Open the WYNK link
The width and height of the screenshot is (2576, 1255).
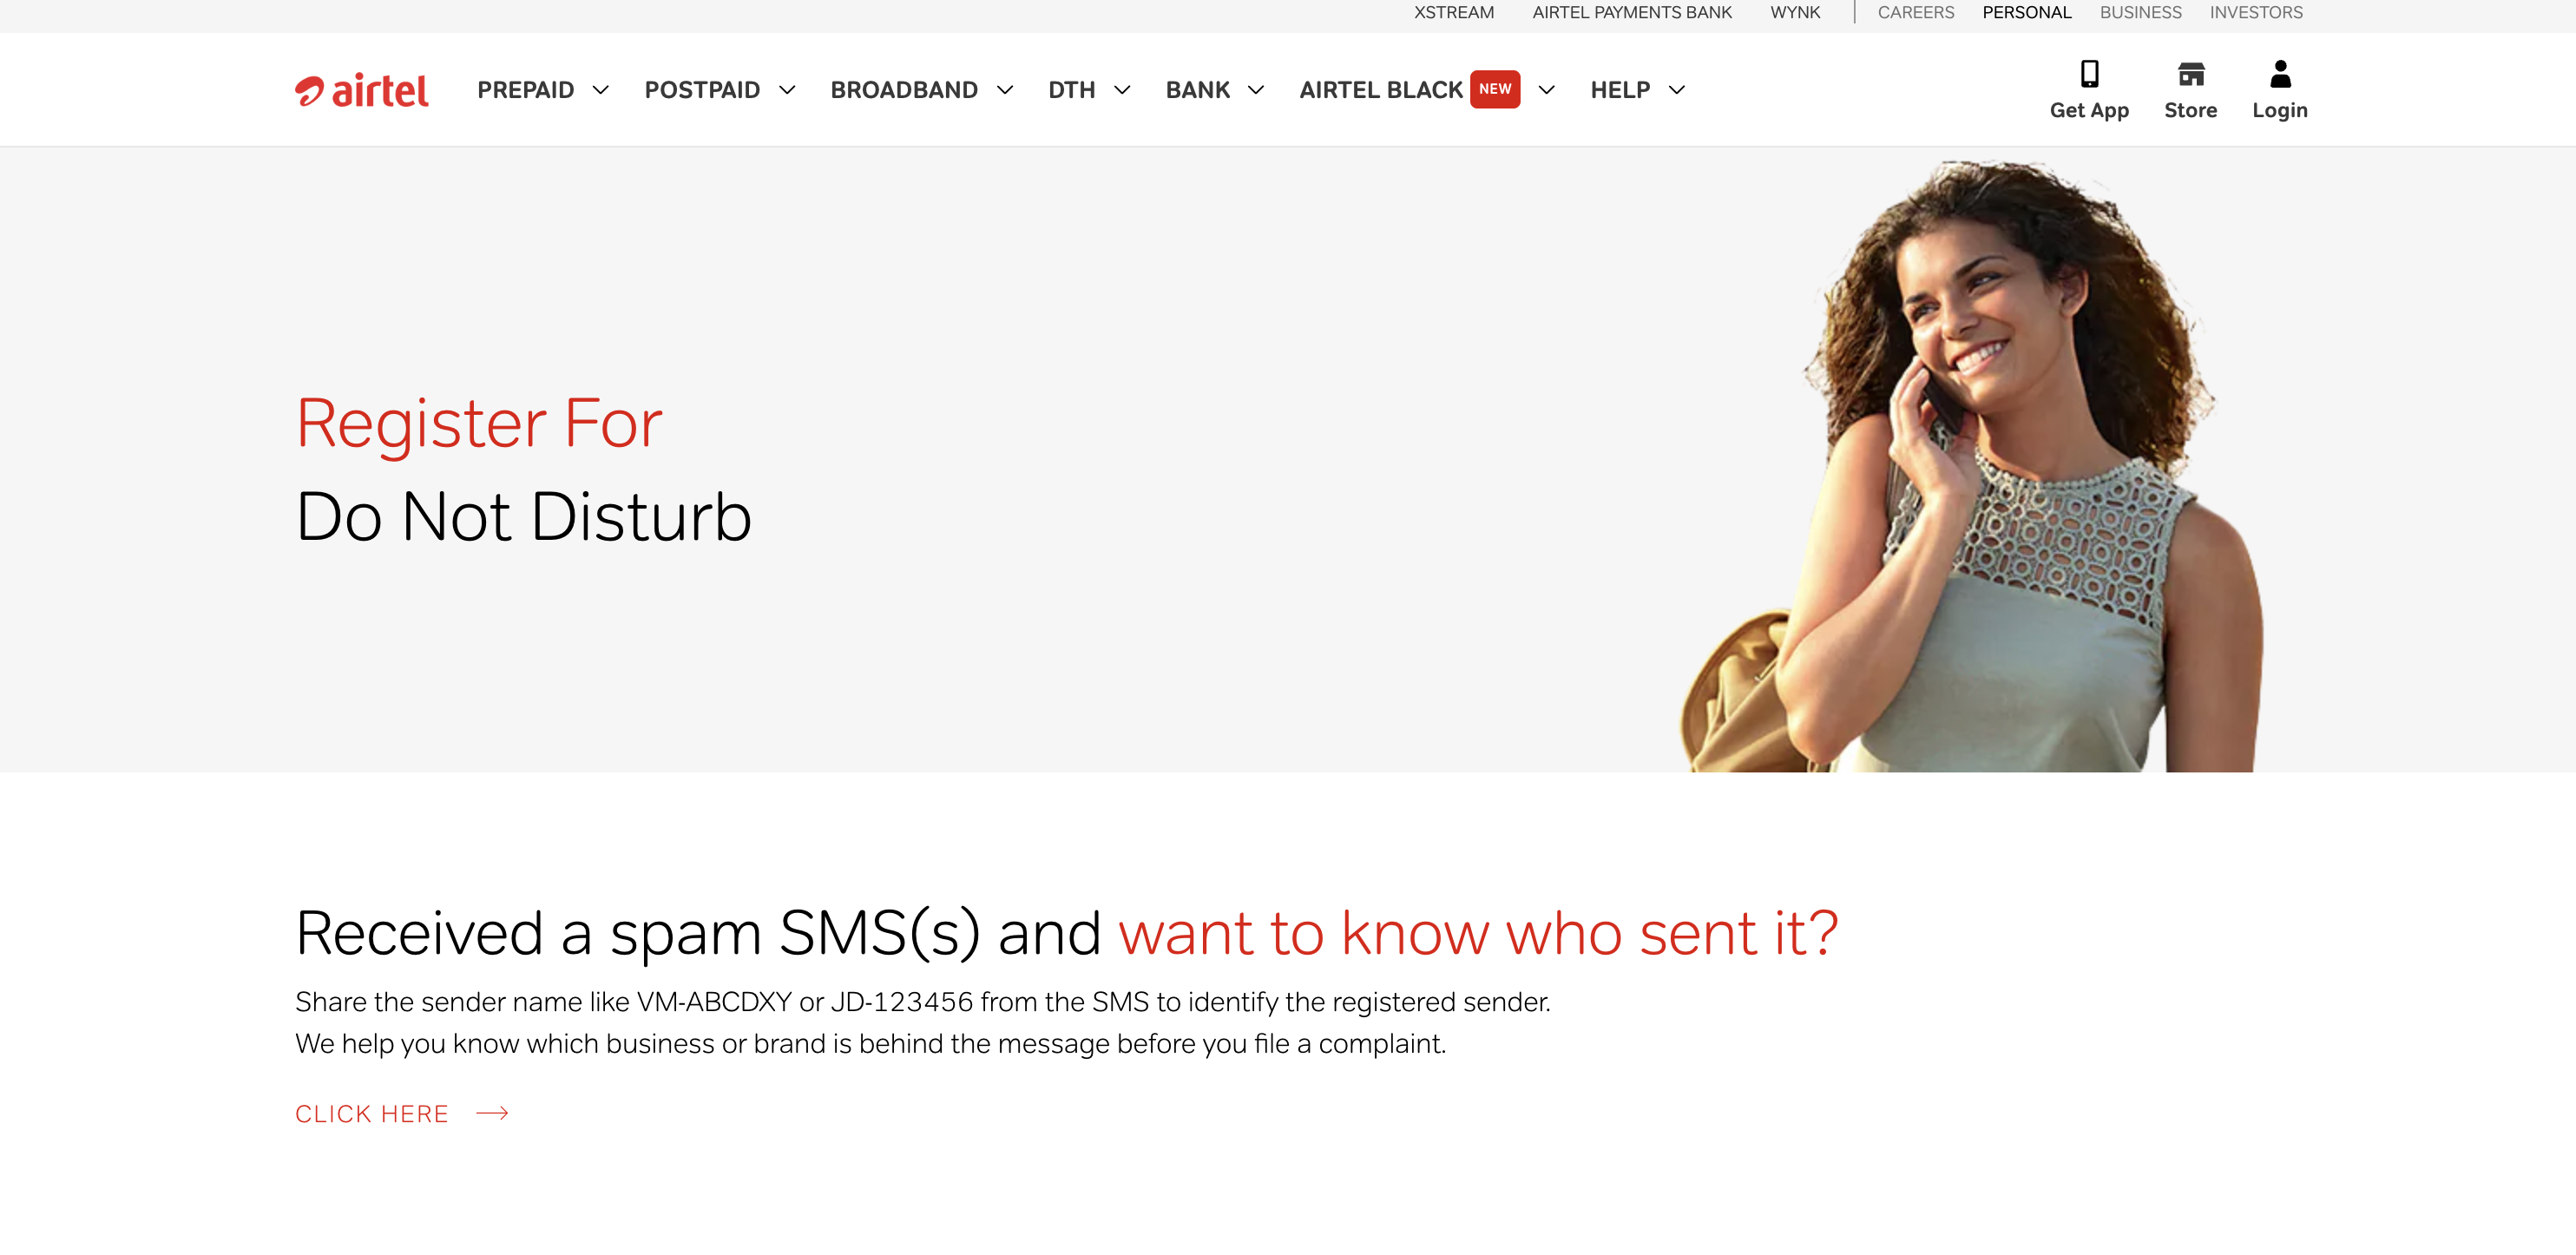pyautogui.click(x=1794, y=13)
